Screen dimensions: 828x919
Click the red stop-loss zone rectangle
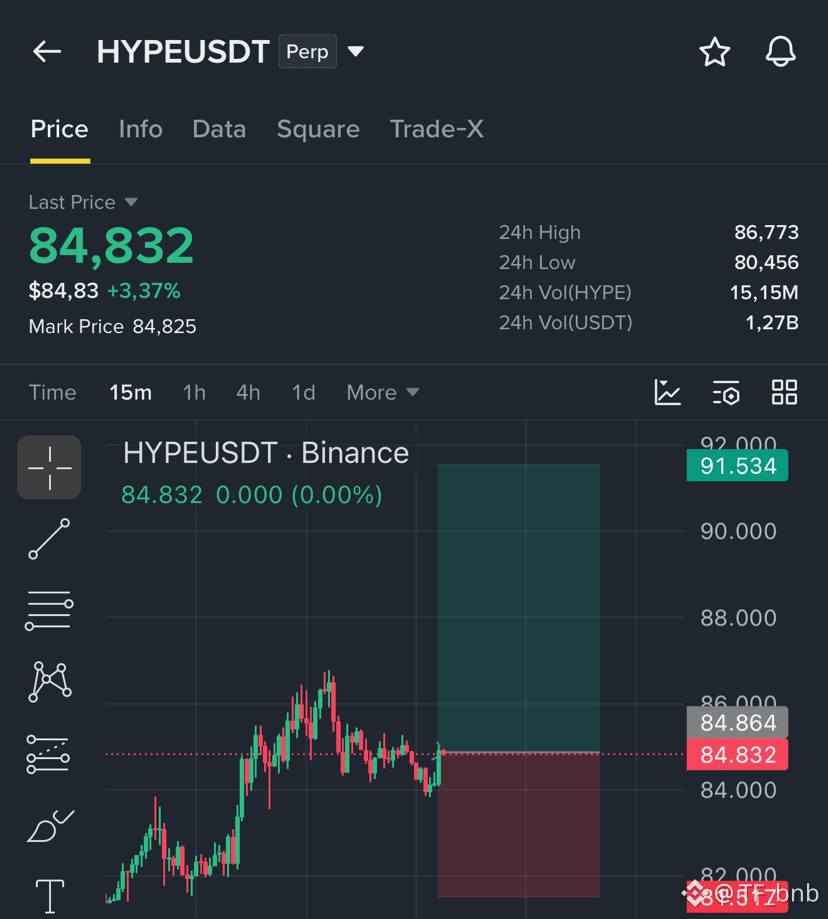(x=519, y=825)
